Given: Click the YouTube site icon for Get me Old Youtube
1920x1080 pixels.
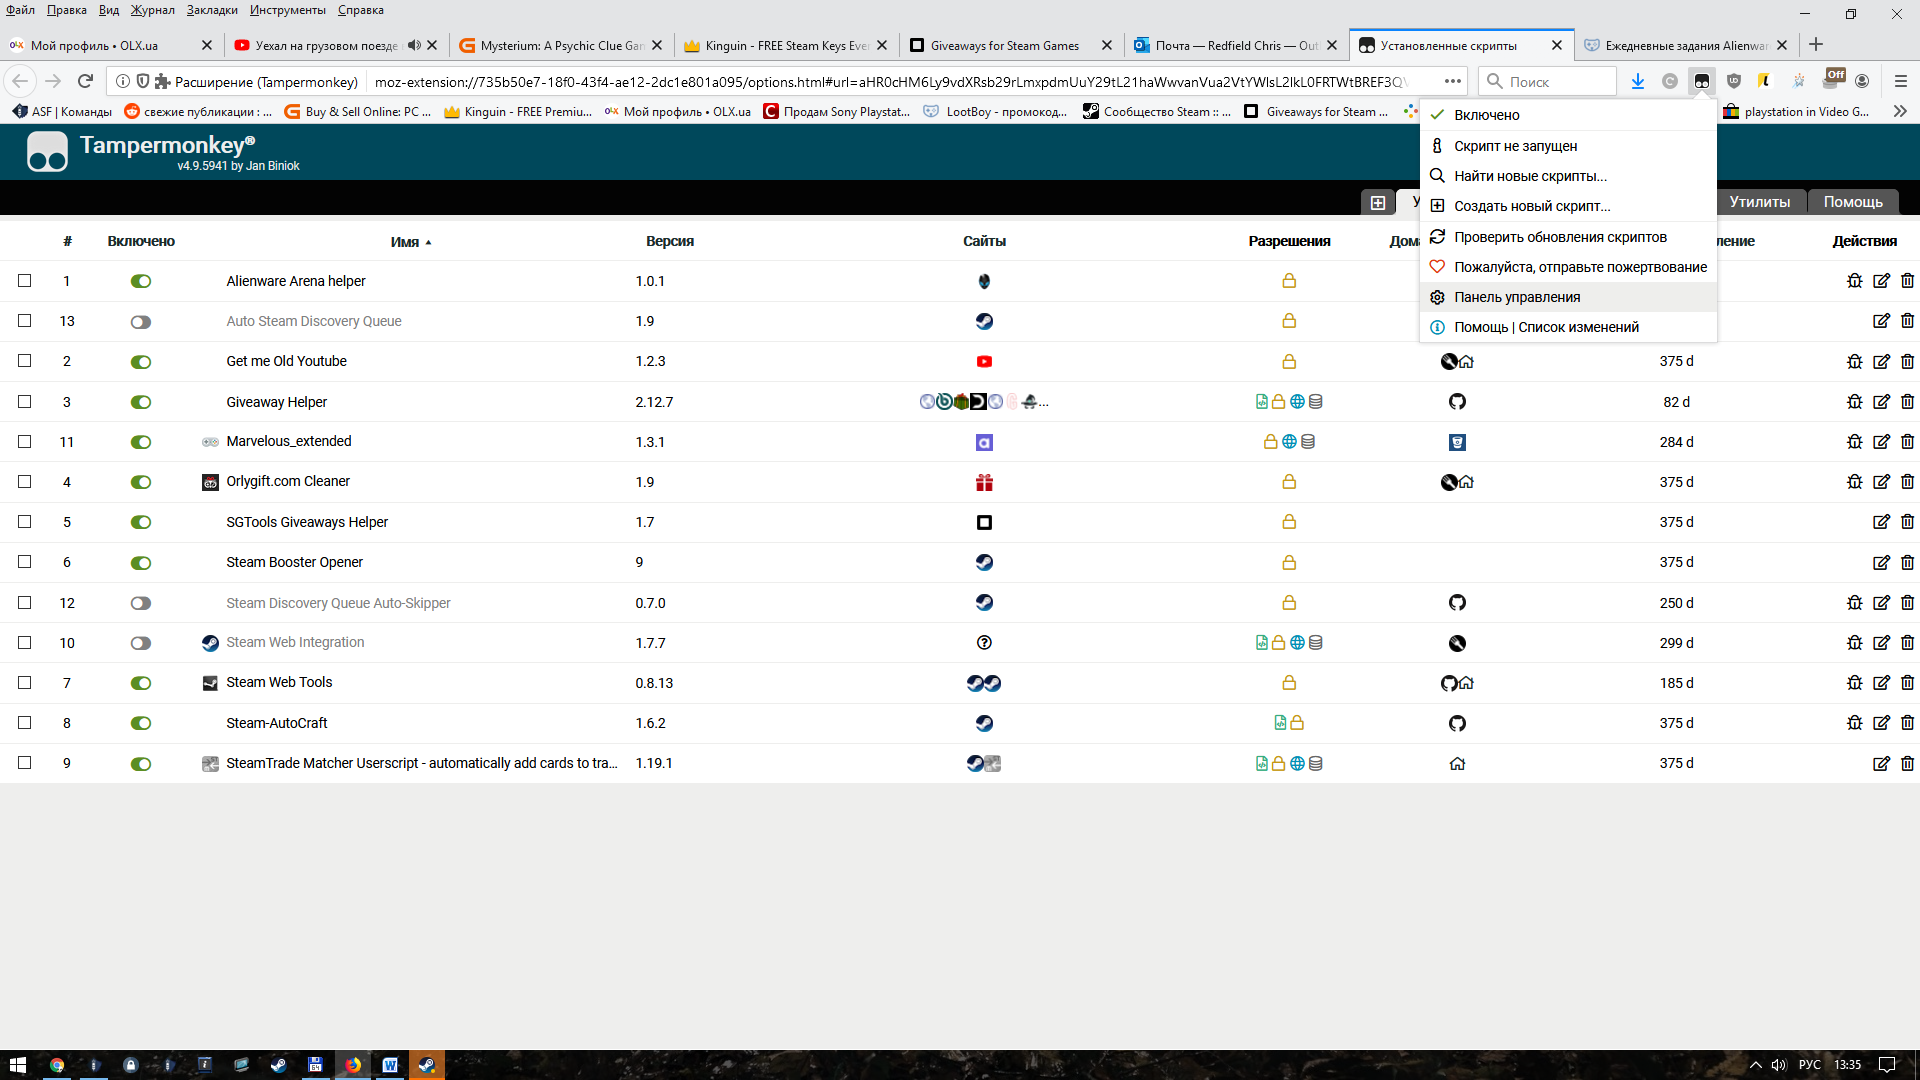Looking at the screenshot, I should click(x=984, y=361).
